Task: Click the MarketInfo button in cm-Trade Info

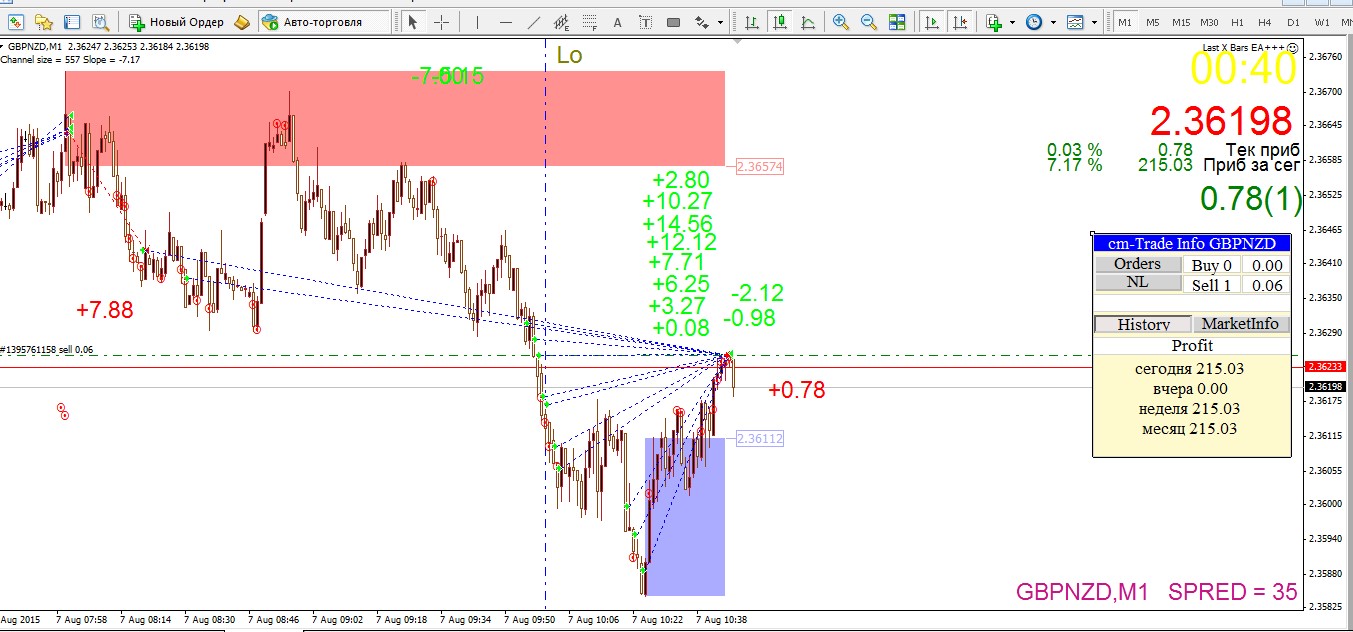Action: coord(1240,324)
